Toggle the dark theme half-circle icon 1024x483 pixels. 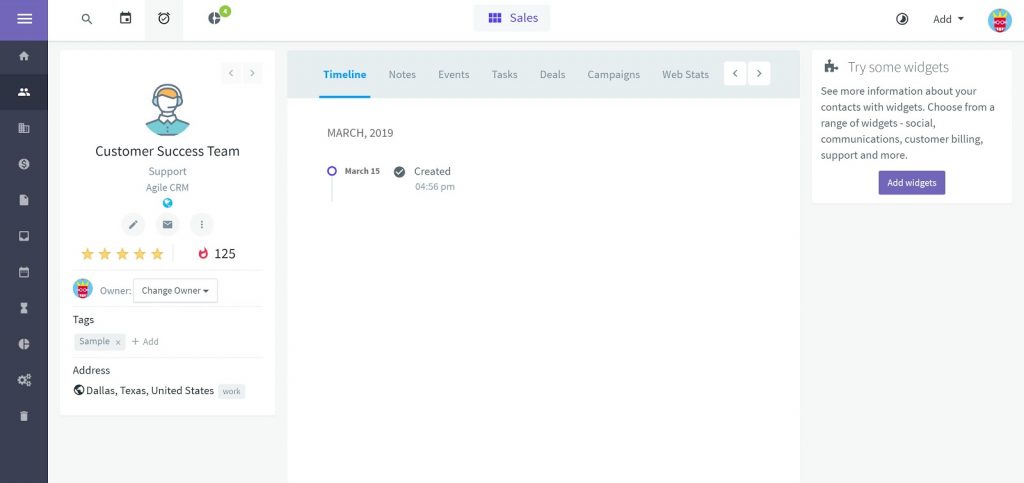pyautogui.click(x=902, y=19)
